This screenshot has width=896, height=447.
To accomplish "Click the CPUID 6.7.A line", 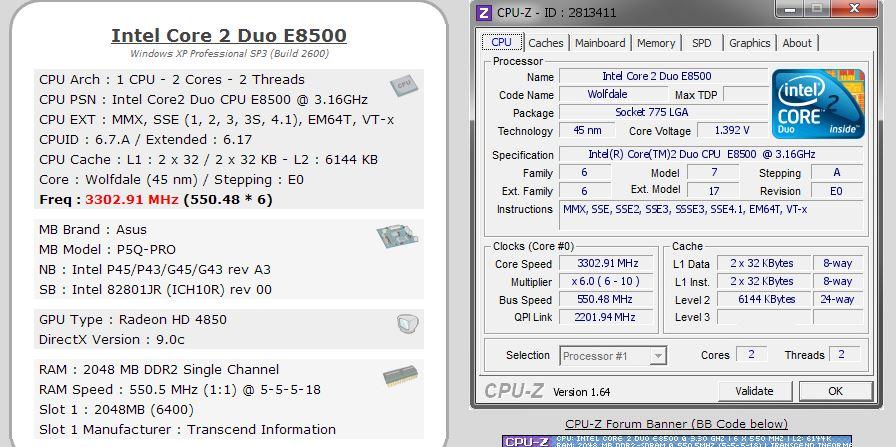I will pyautogui.click(x=146, y=139).
